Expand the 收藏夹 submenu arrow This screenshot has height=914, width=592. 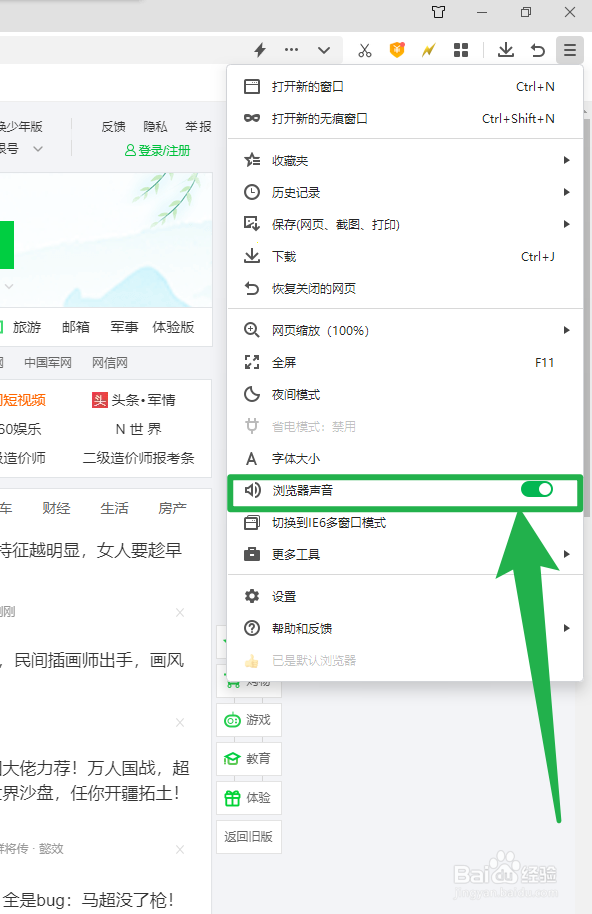(x=566, y=160)
